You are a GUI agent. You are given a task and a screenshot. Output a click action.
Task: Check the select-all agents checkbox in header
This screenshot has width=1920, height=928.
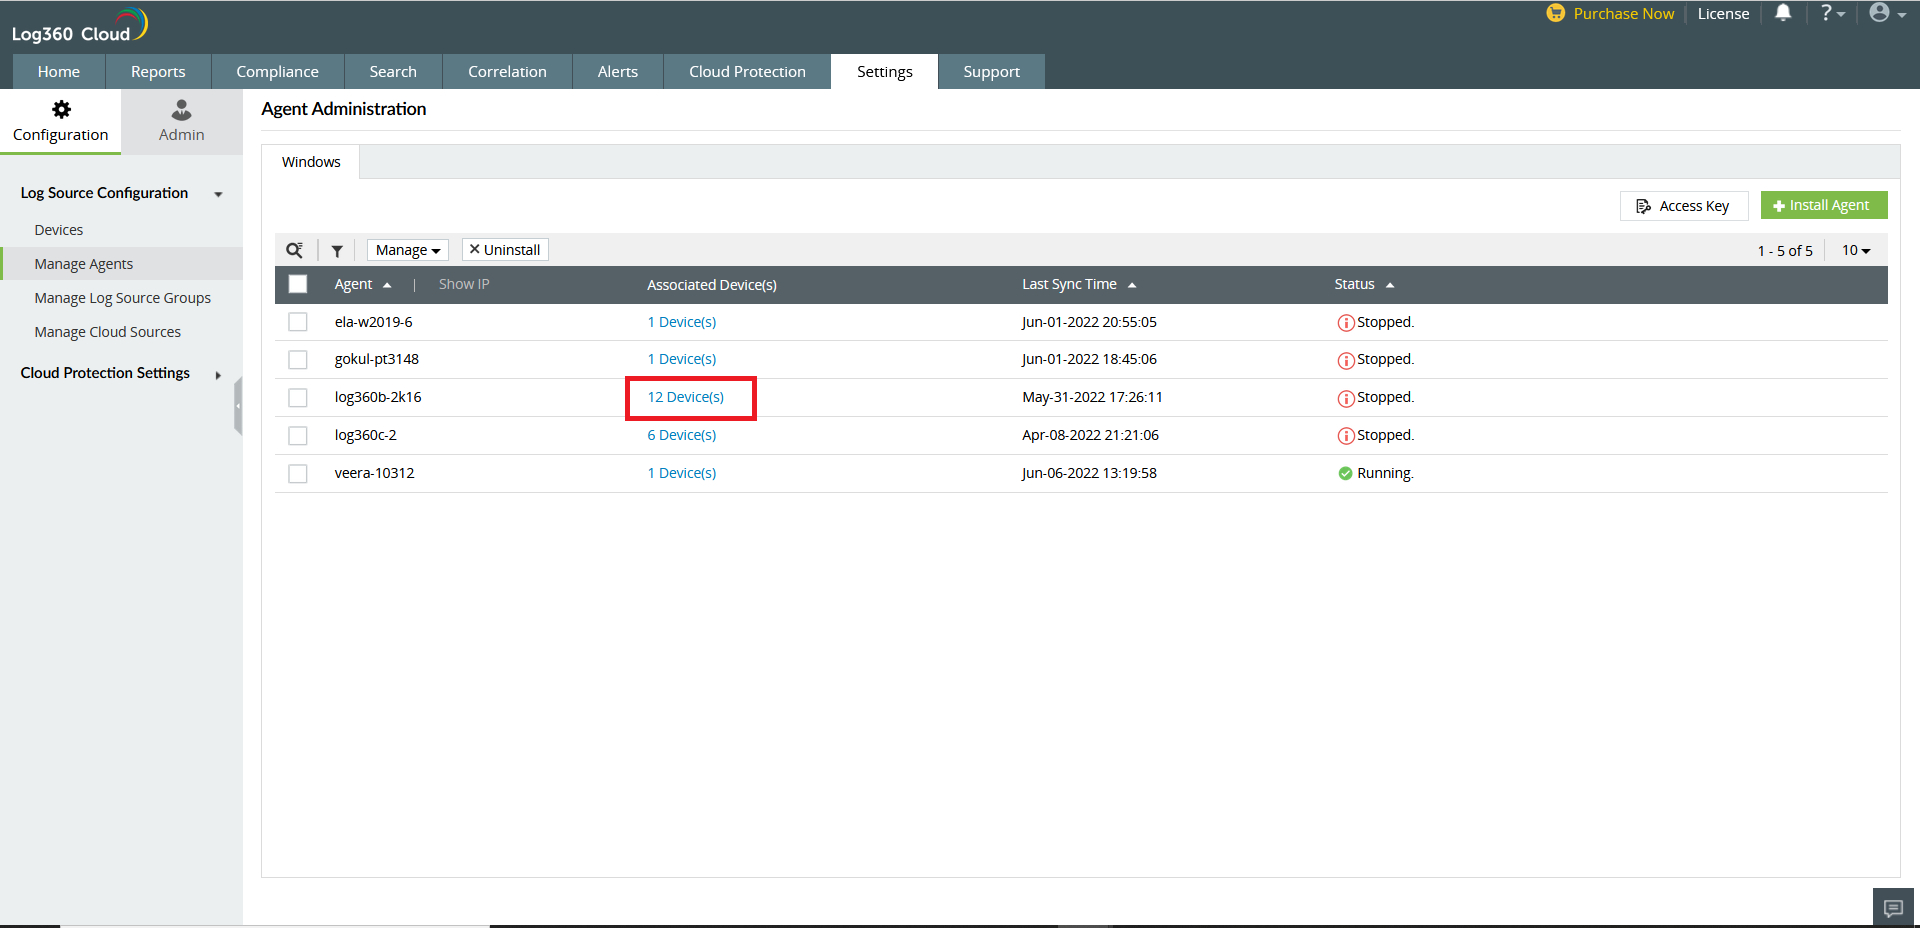coord(298,284)
